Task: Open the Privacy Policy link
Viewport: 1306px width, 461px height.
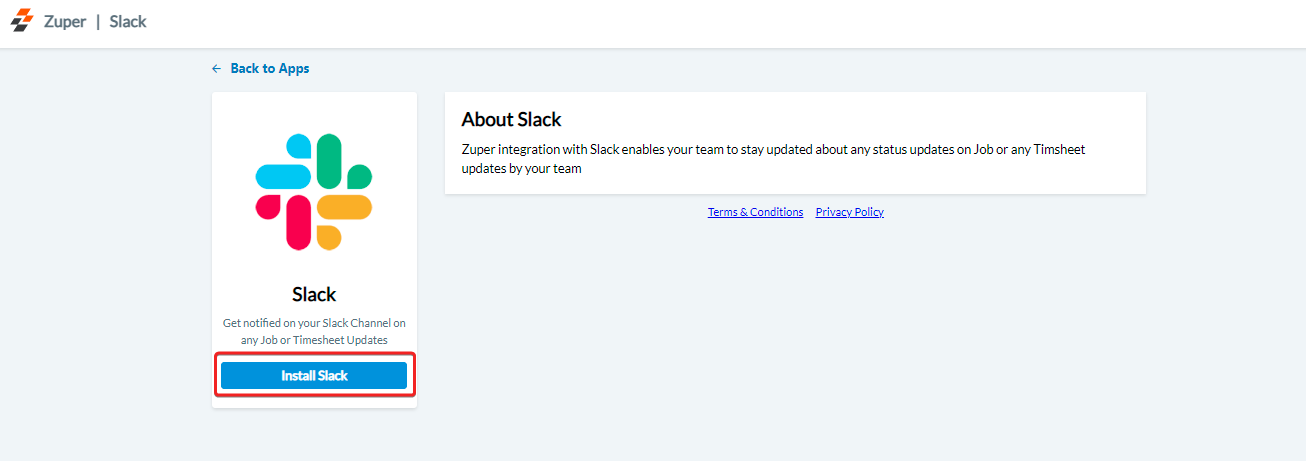Action: point(850,212)
